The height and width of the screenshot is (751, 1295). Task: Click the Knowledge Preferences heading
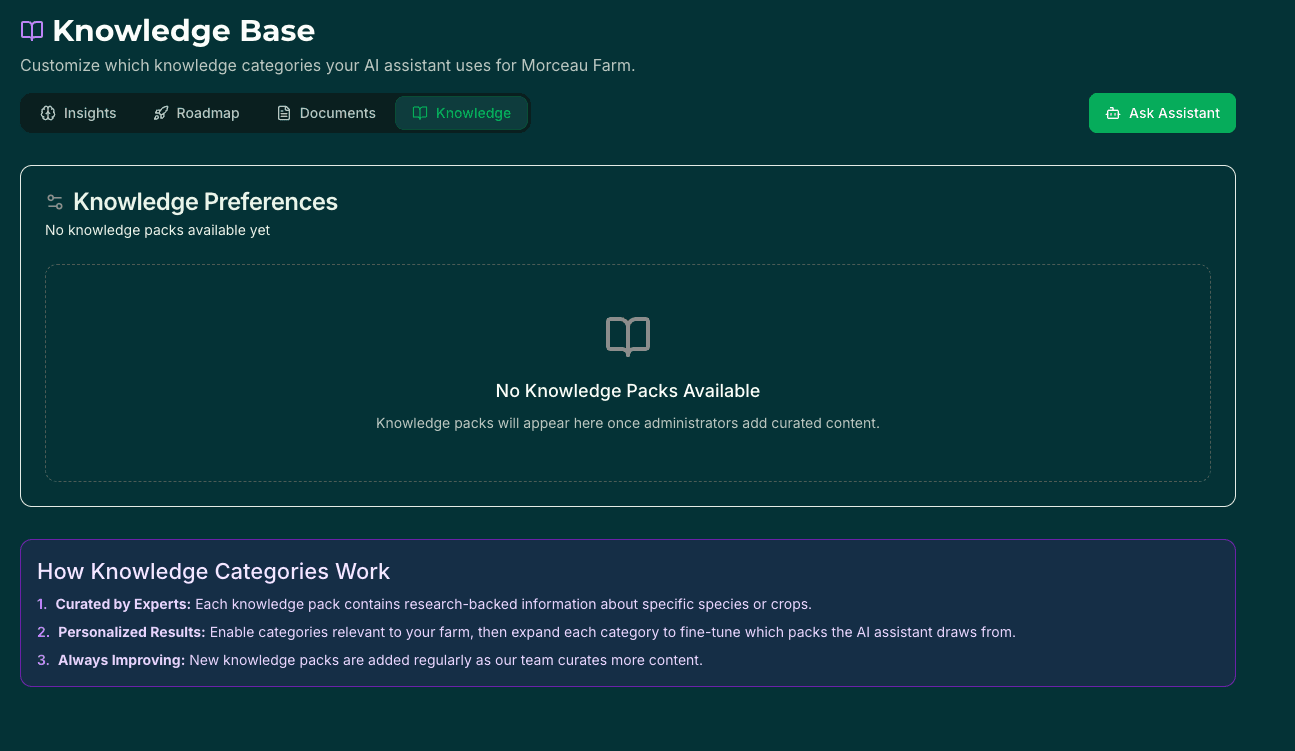(x=207, y=201)
